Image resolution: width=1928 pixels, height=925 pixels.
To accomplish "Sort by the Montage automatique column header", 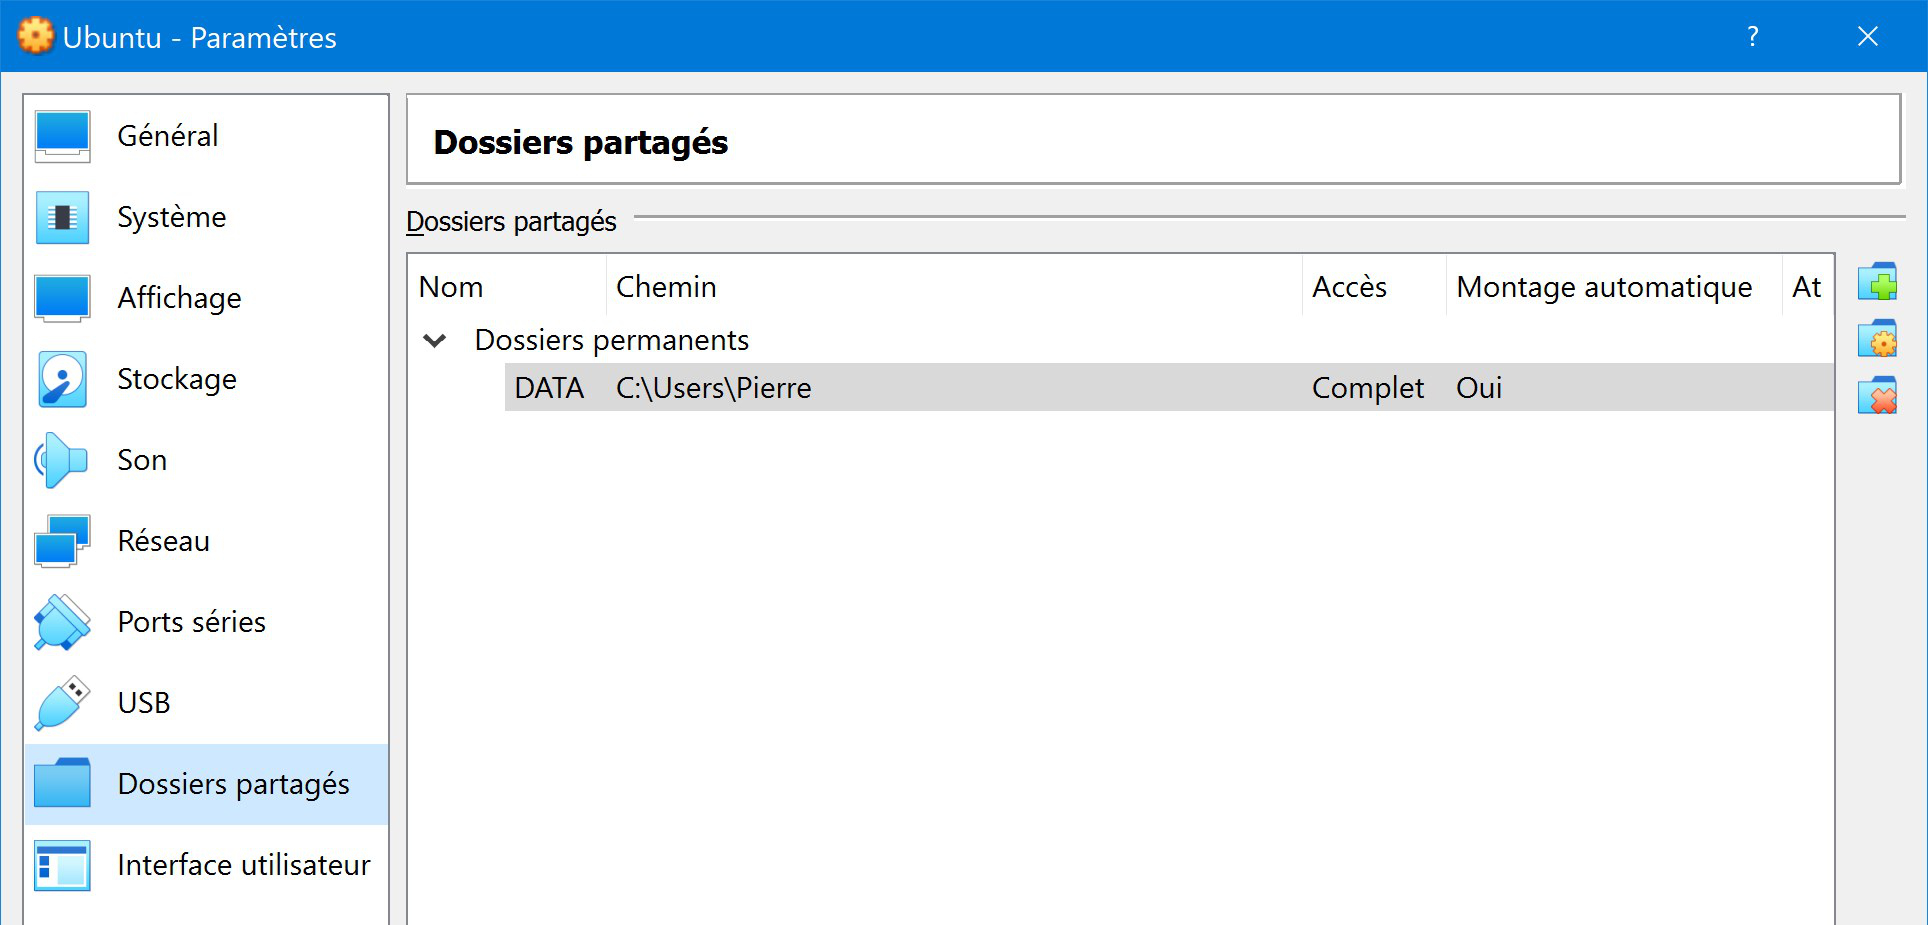I will coord(1614,287).
